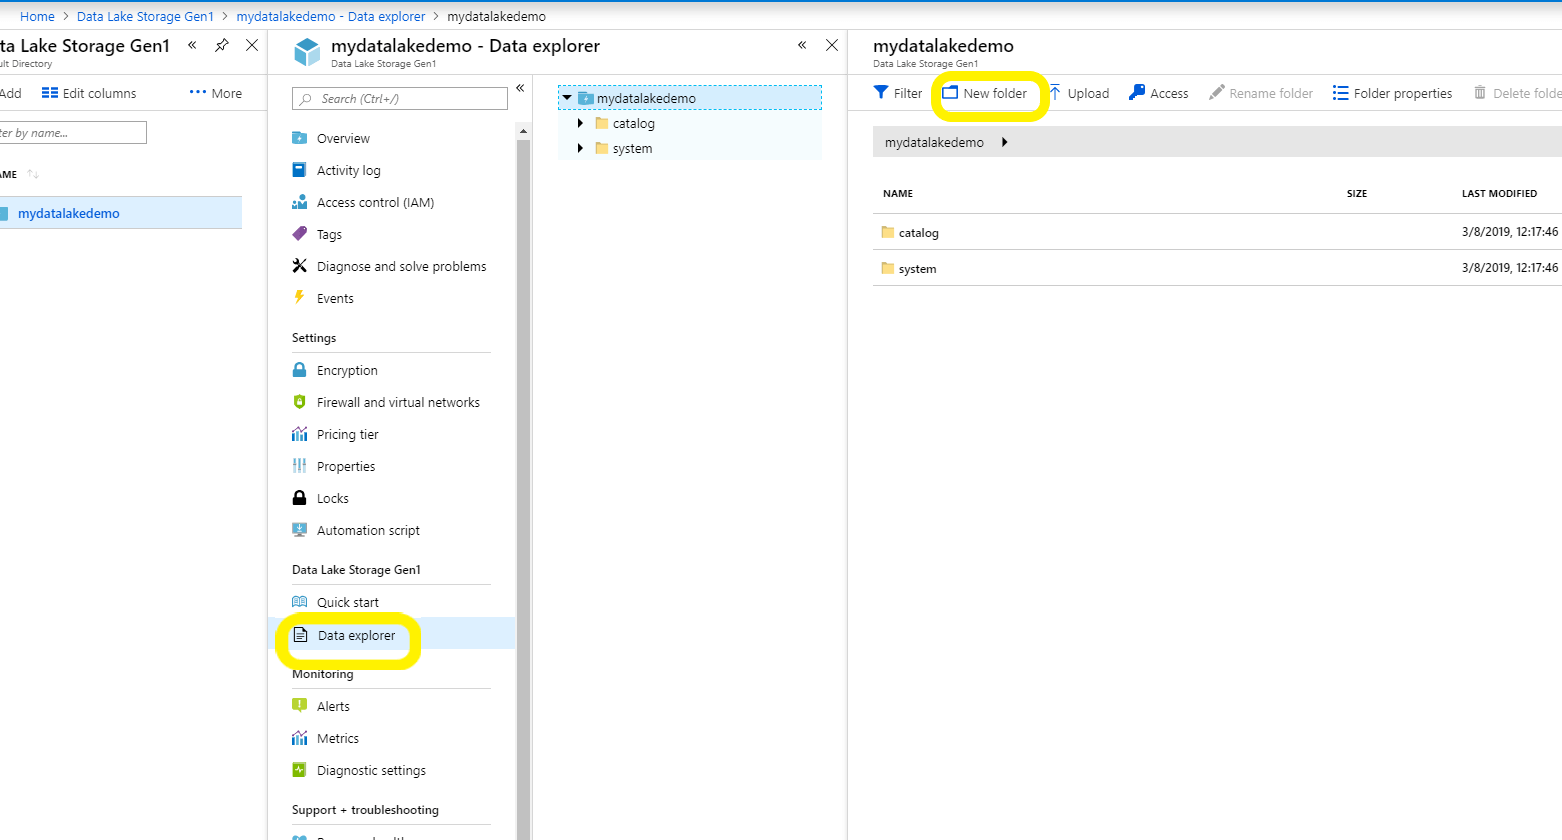Select catalog folder in tree
1562x840 pixels.
pyautogui.click(x=633, y=123)
